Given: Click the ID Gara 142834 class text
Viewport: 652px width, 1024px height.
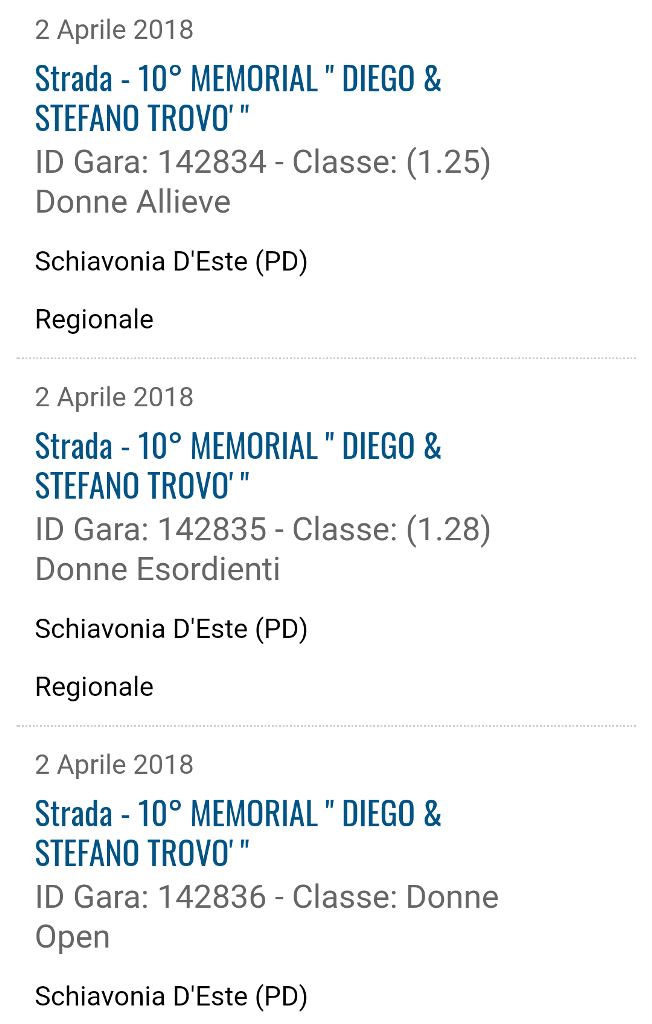Looking at the screenshot, I should tap(263, 182).
